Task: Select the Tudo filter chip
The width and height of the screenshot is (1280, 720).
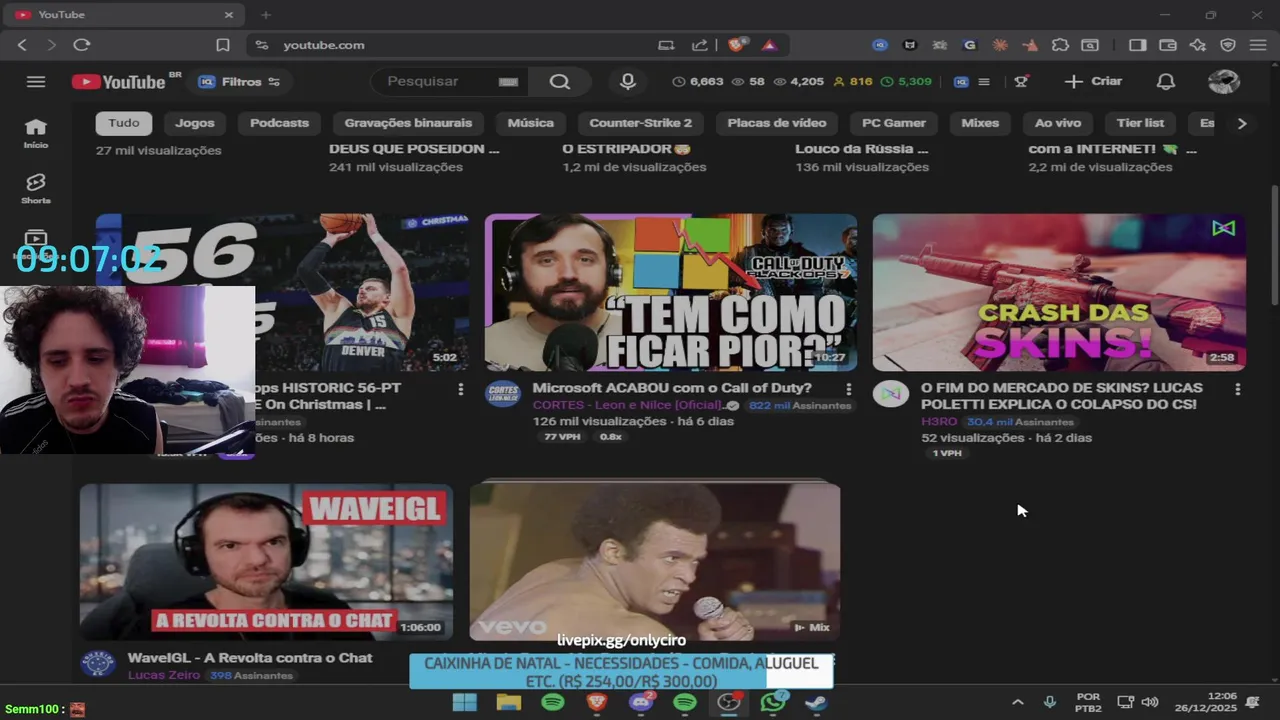Action: point(124,123)
